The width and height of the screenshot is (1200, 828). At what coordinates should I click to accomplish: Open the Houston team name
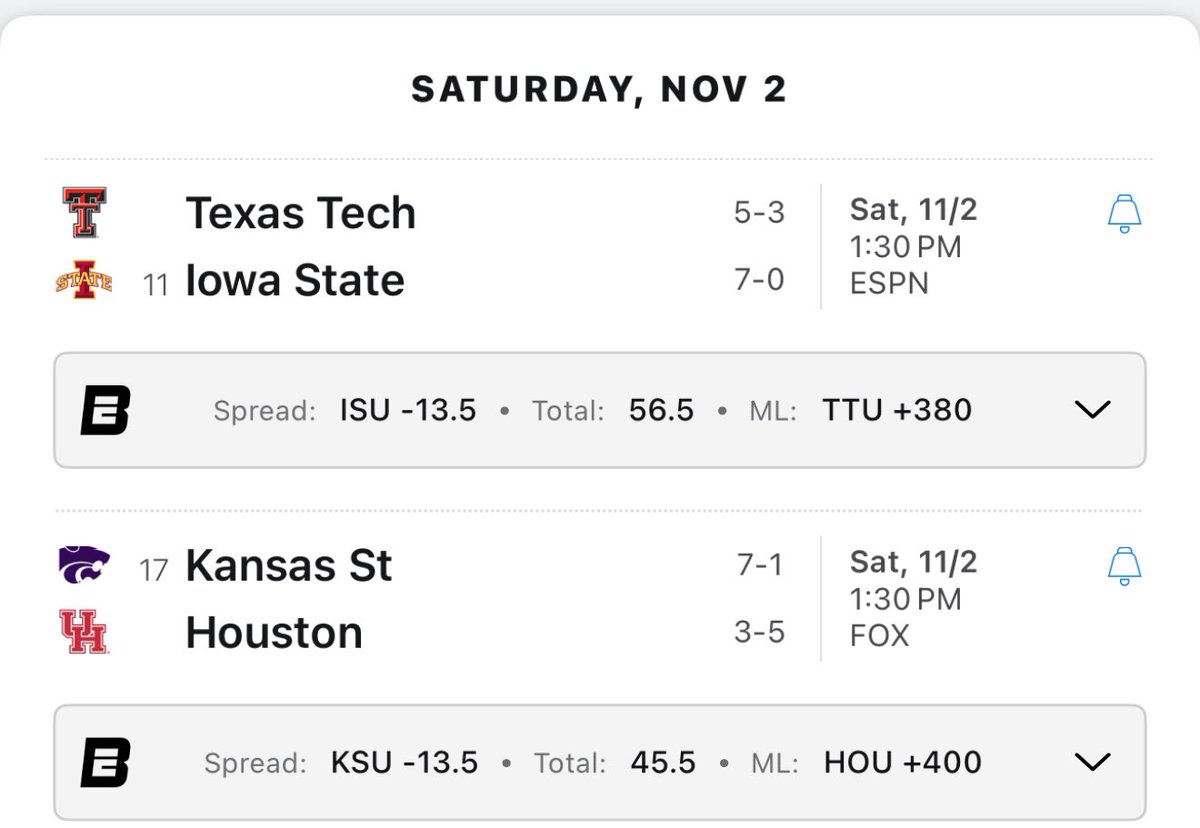[274, 633]
